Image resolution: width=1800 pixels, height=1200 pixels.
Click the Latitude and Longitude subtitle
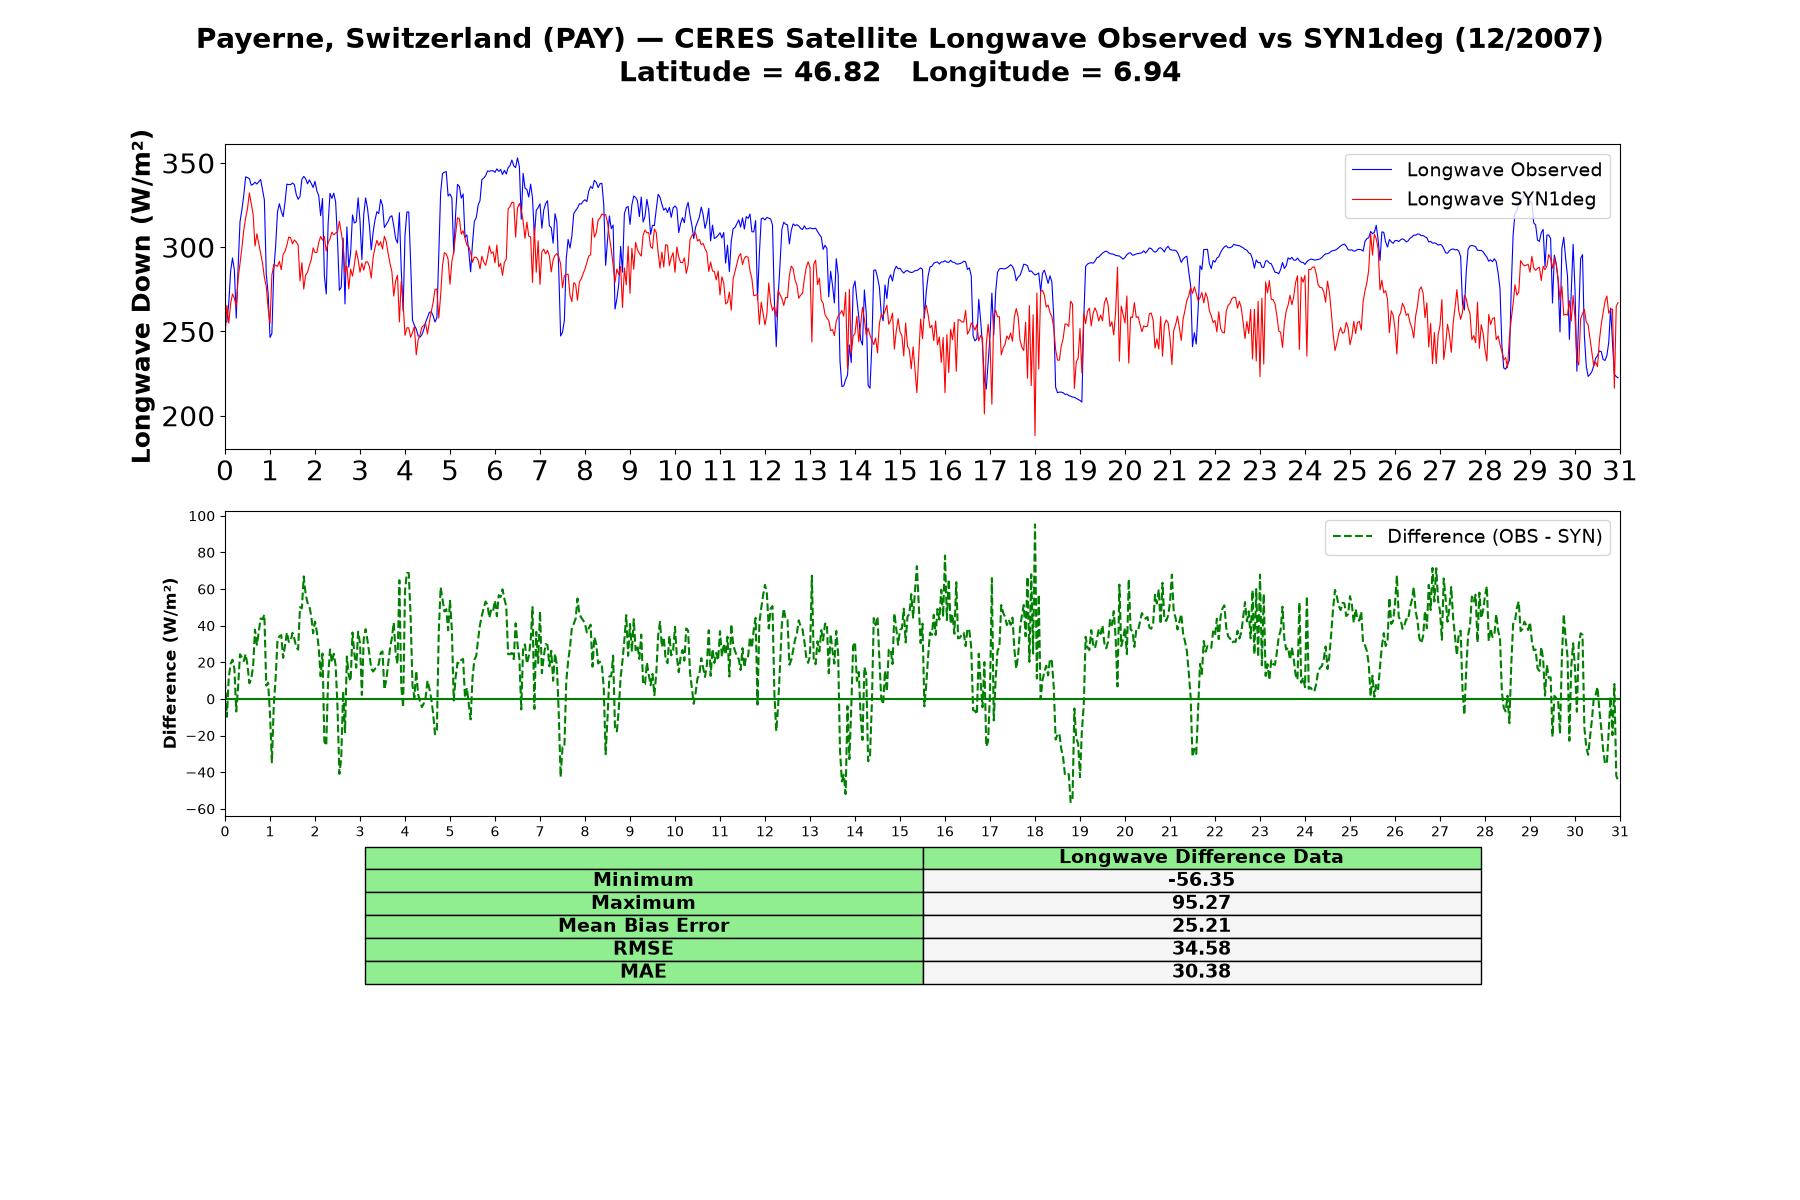point(899,73)
